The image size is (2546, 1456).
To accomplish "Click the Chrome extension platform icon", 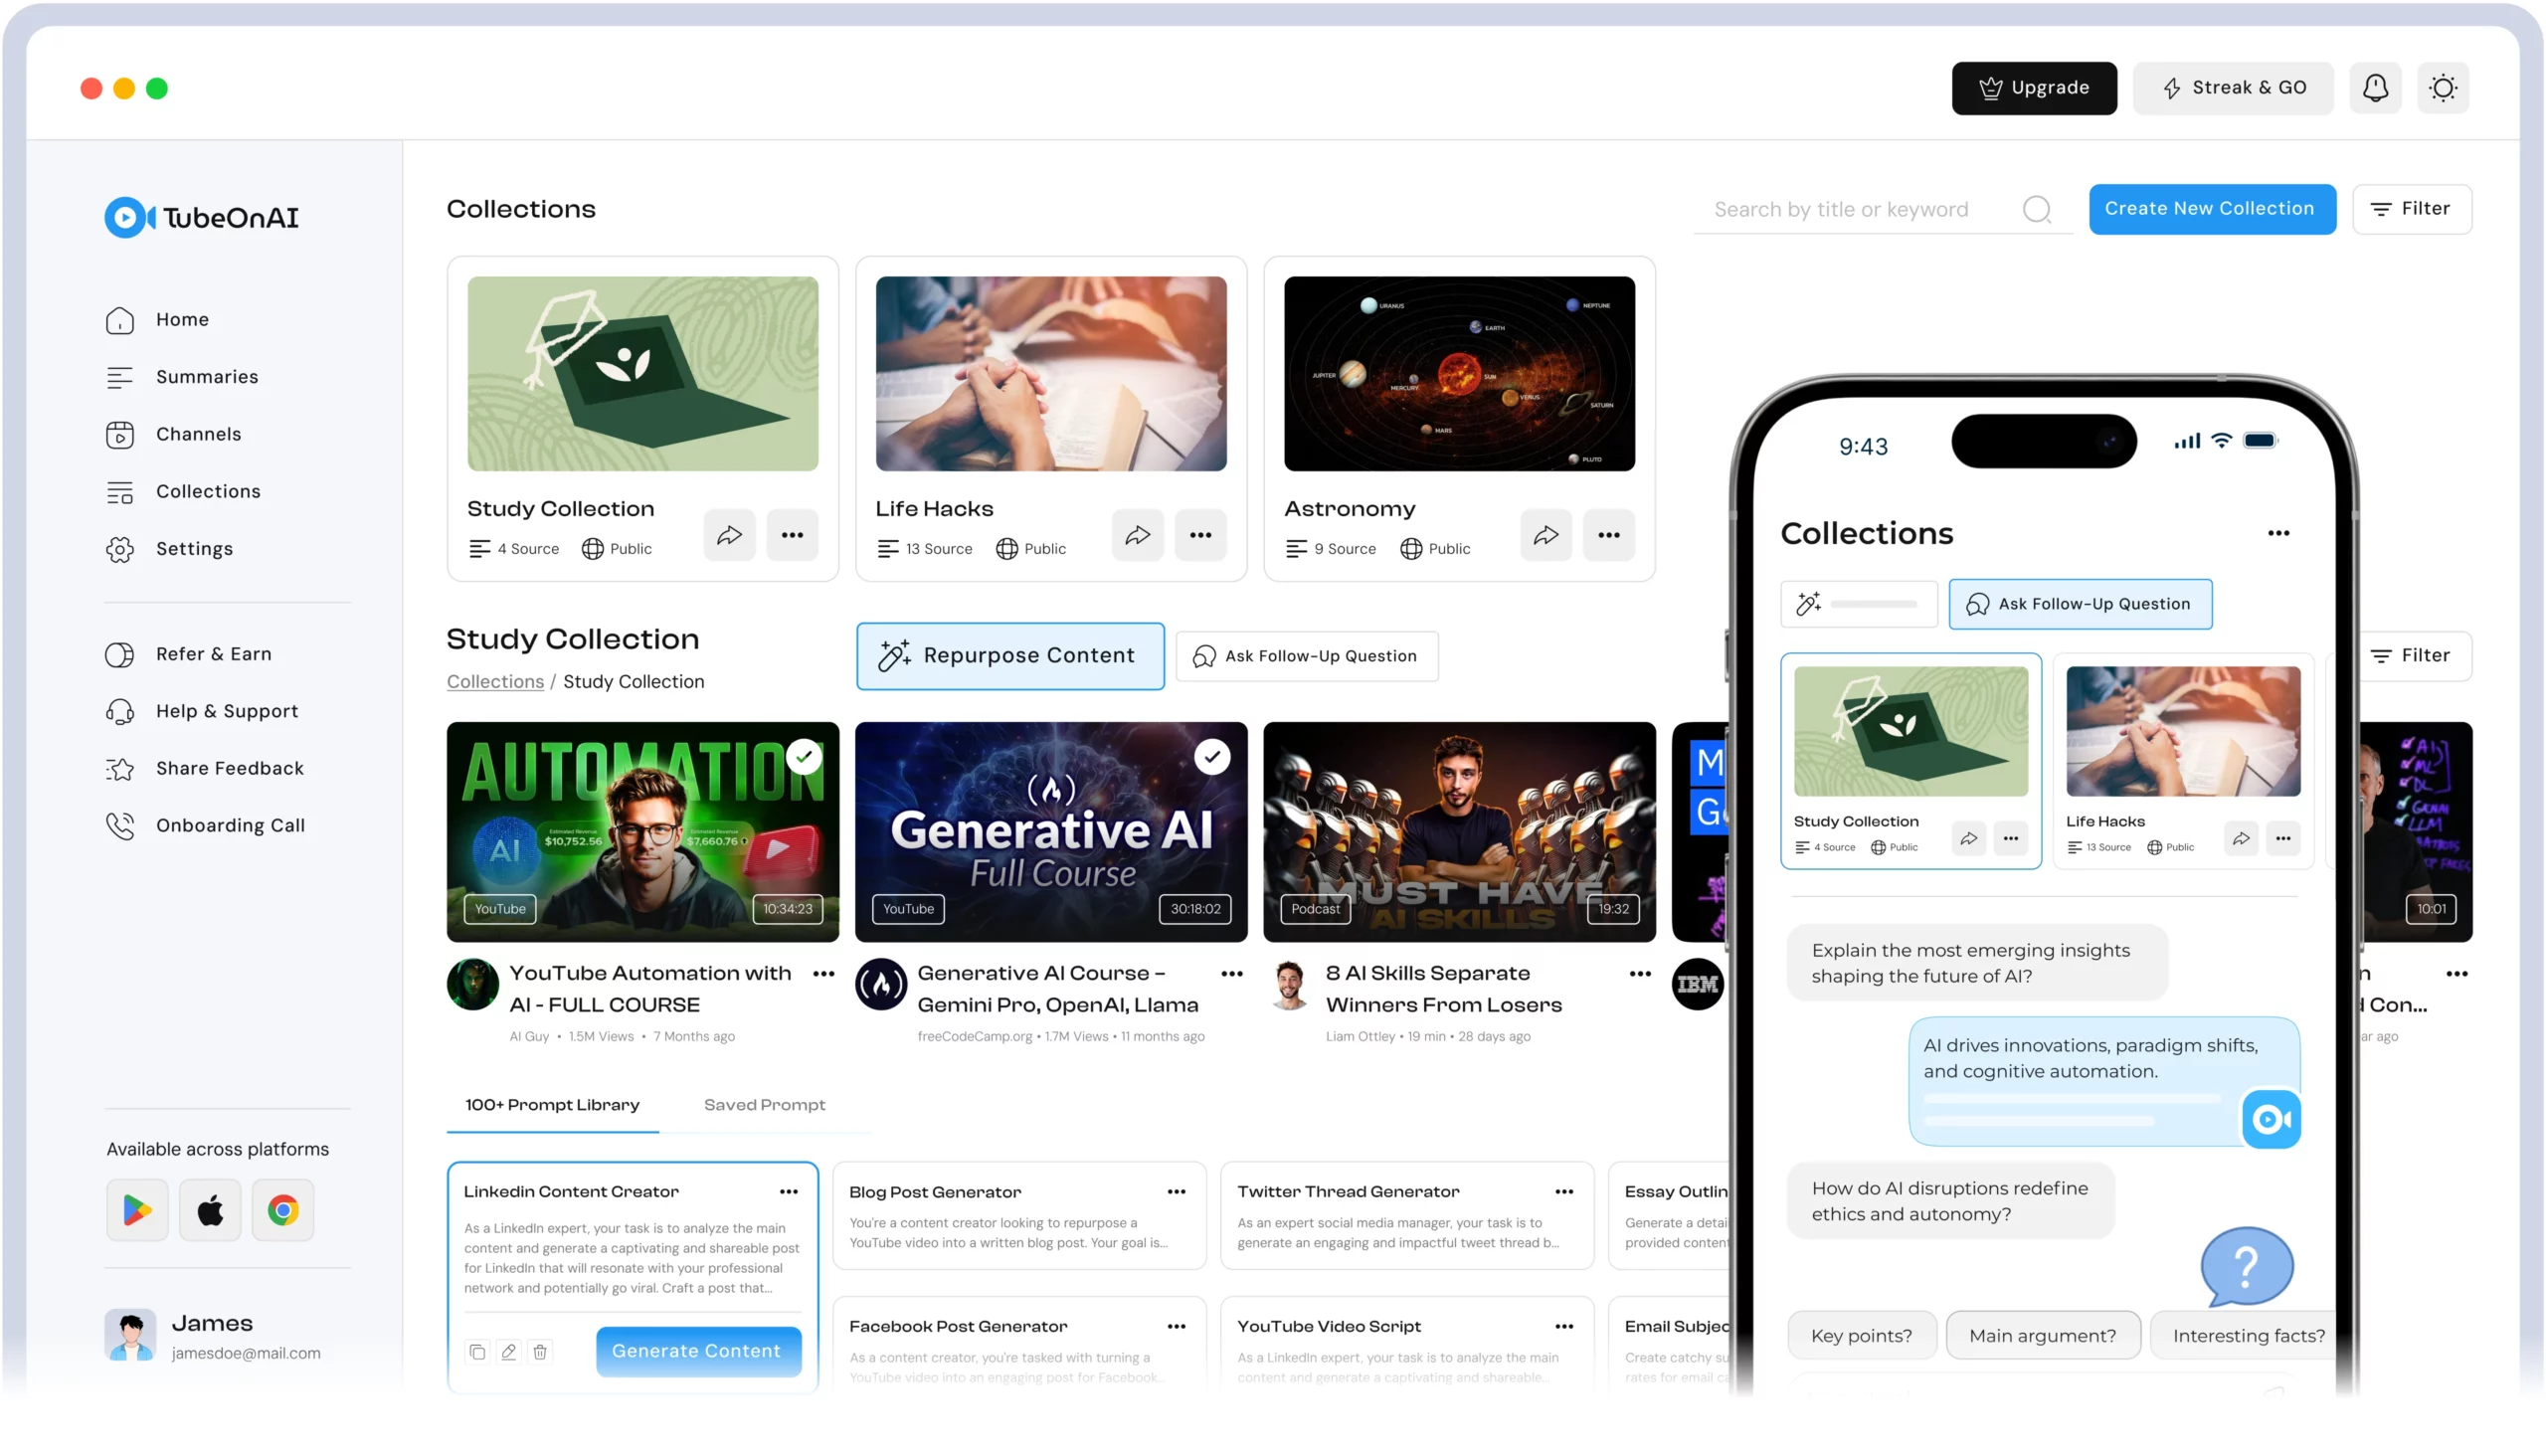I will (283, 1210).
